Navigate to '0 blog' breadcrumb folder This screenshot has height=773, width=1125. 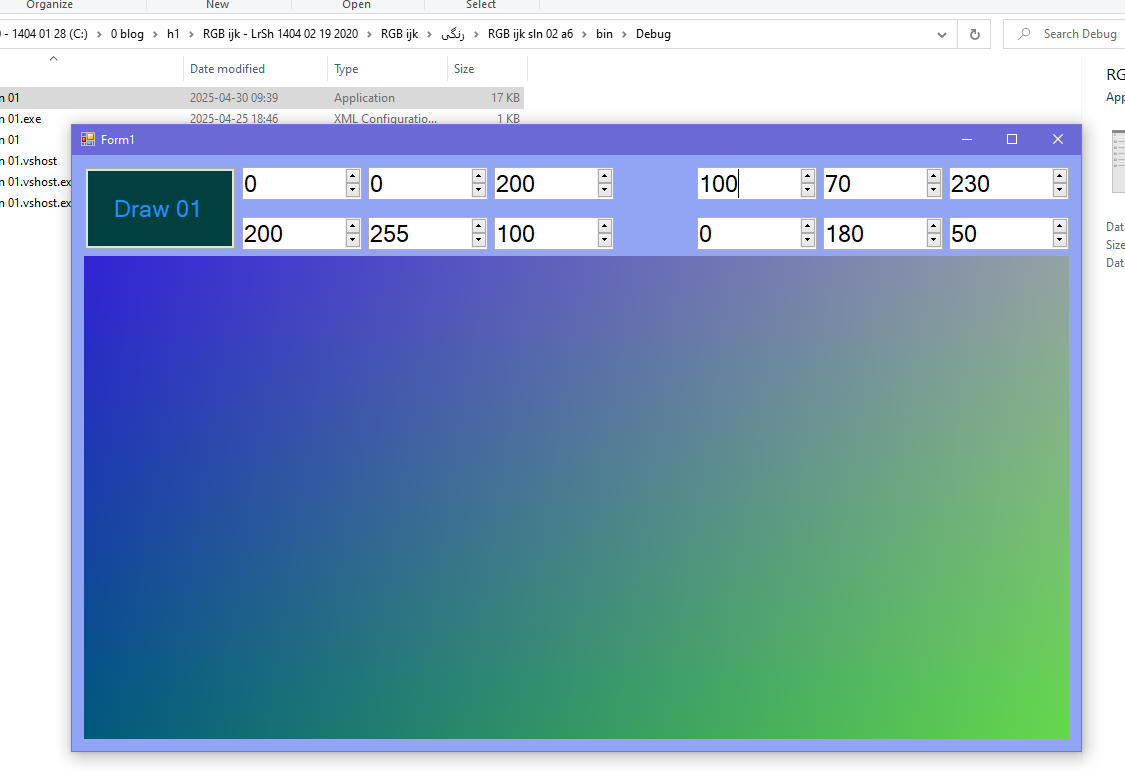[127, 34]
